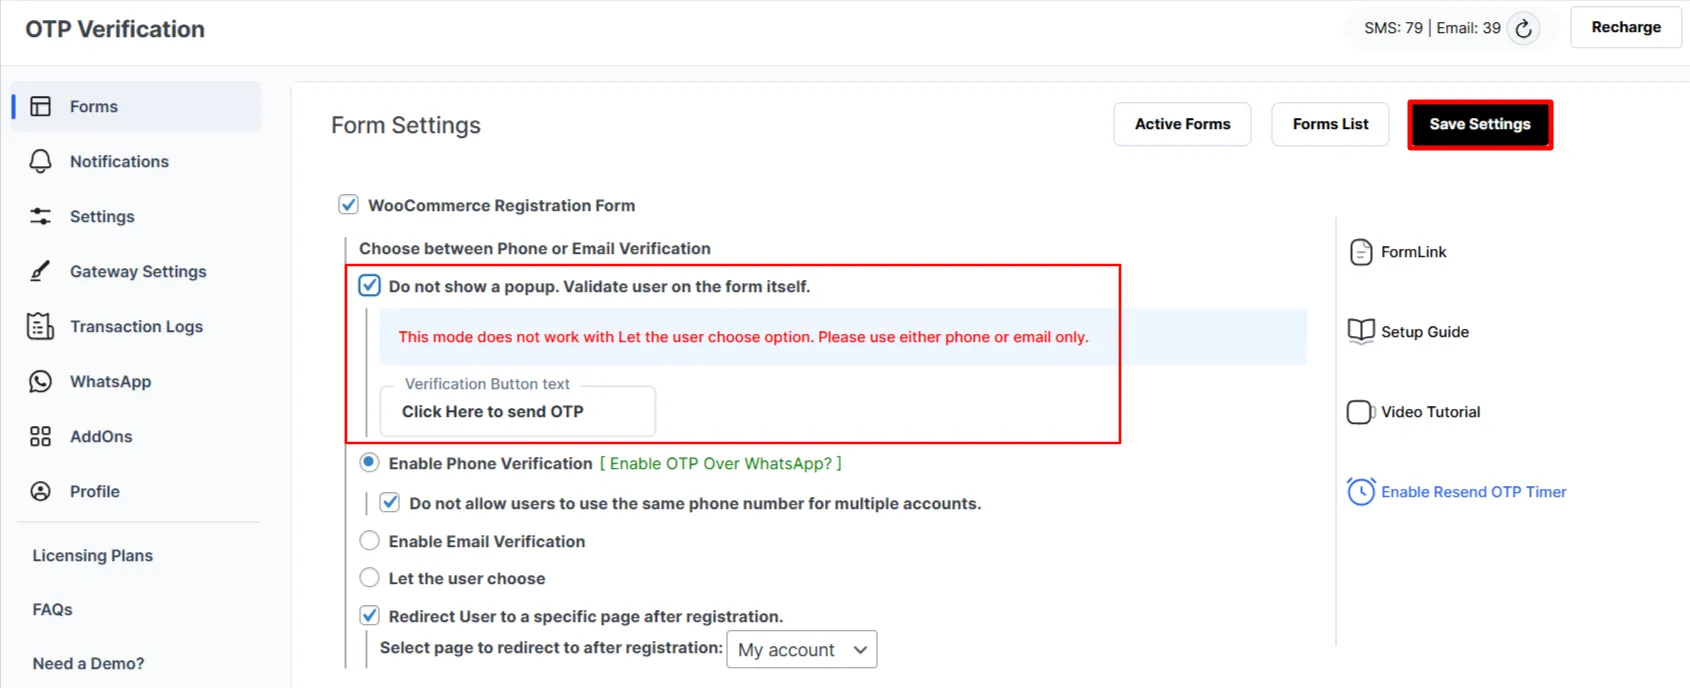Uncheck WooCommerce Registration Form checkbox
Viewport: 1690px width, 688px height.
[348, 205]
